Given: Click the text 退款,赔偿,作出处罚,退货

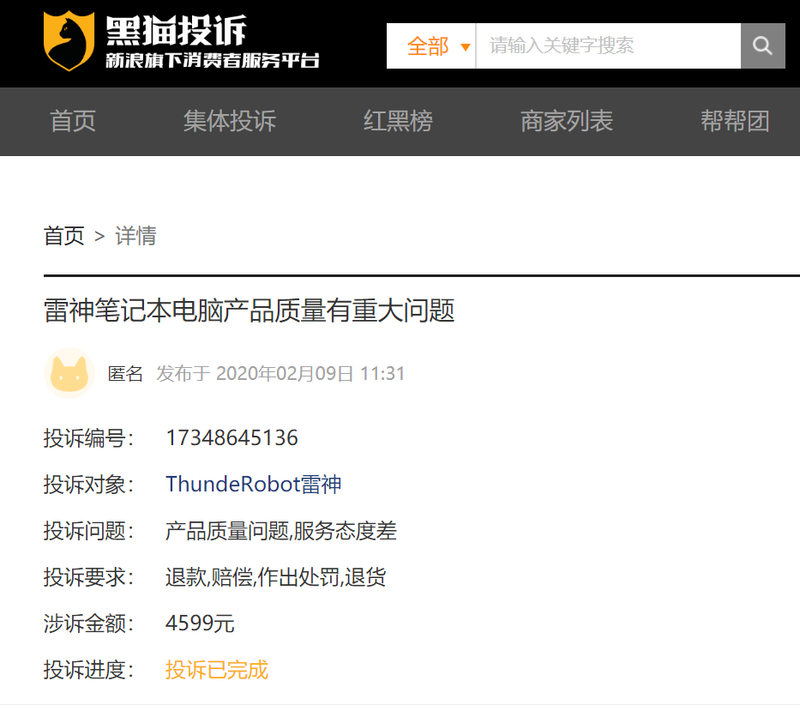Looking at the screenshot, I should coord(276,577).
